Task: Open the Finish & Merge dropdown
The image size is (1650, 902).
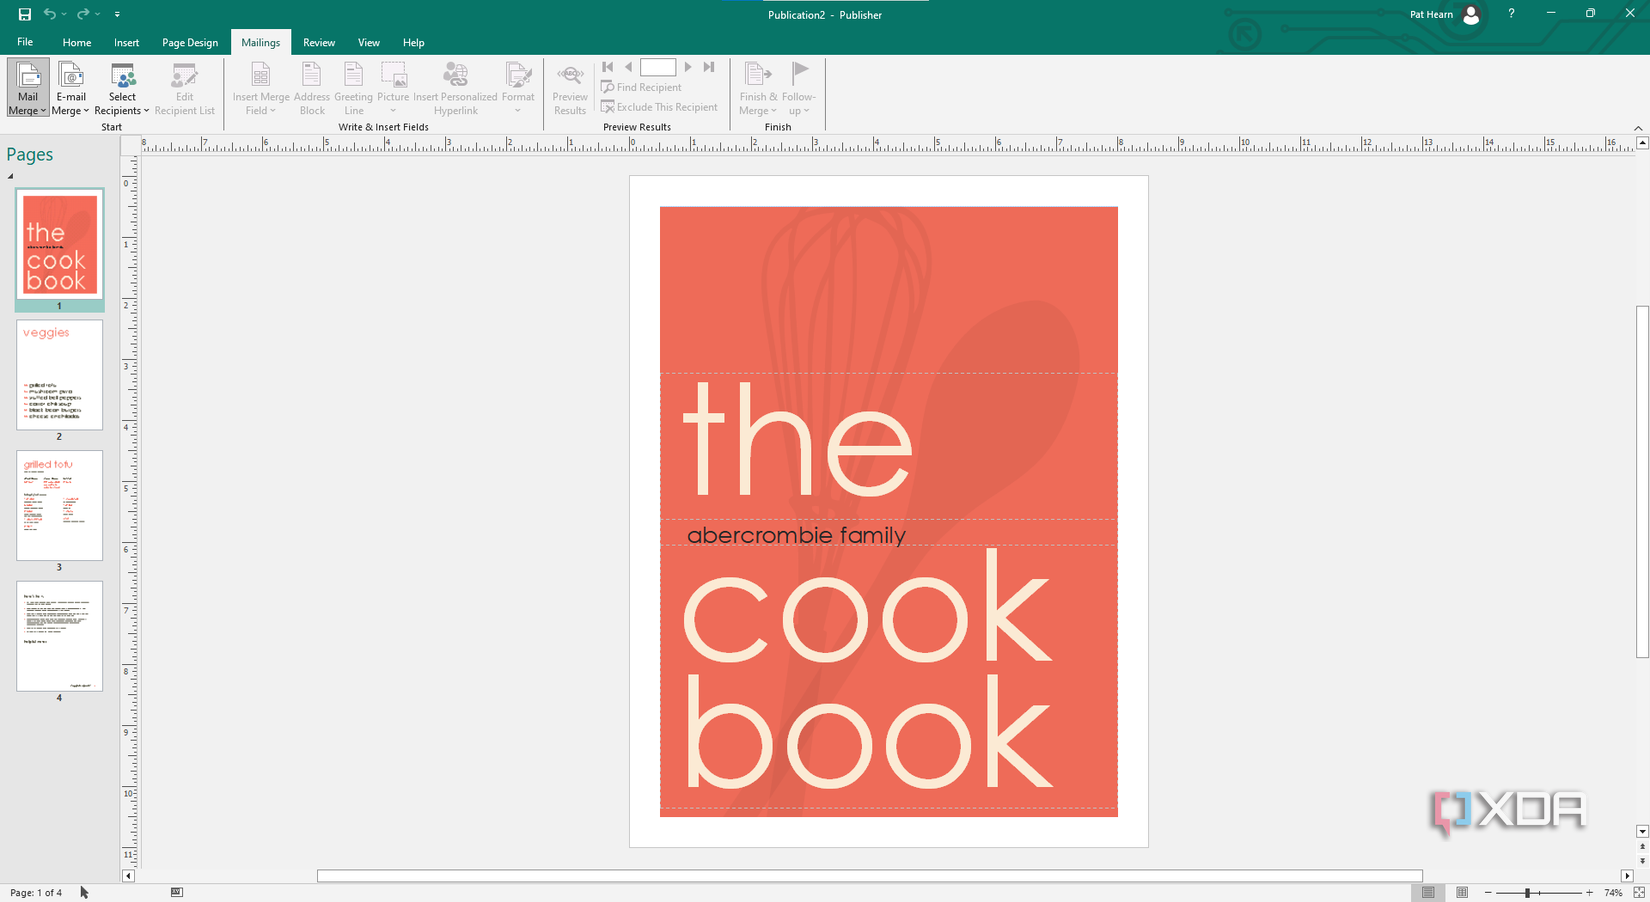Action: [x=758, y=89]
